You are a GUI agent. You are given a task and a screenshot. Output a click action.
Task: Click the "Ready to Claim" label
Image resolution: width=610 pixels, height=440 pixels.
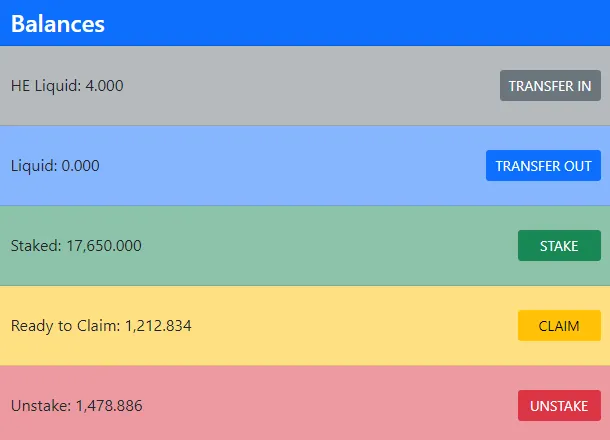click(x=65, y=326)
